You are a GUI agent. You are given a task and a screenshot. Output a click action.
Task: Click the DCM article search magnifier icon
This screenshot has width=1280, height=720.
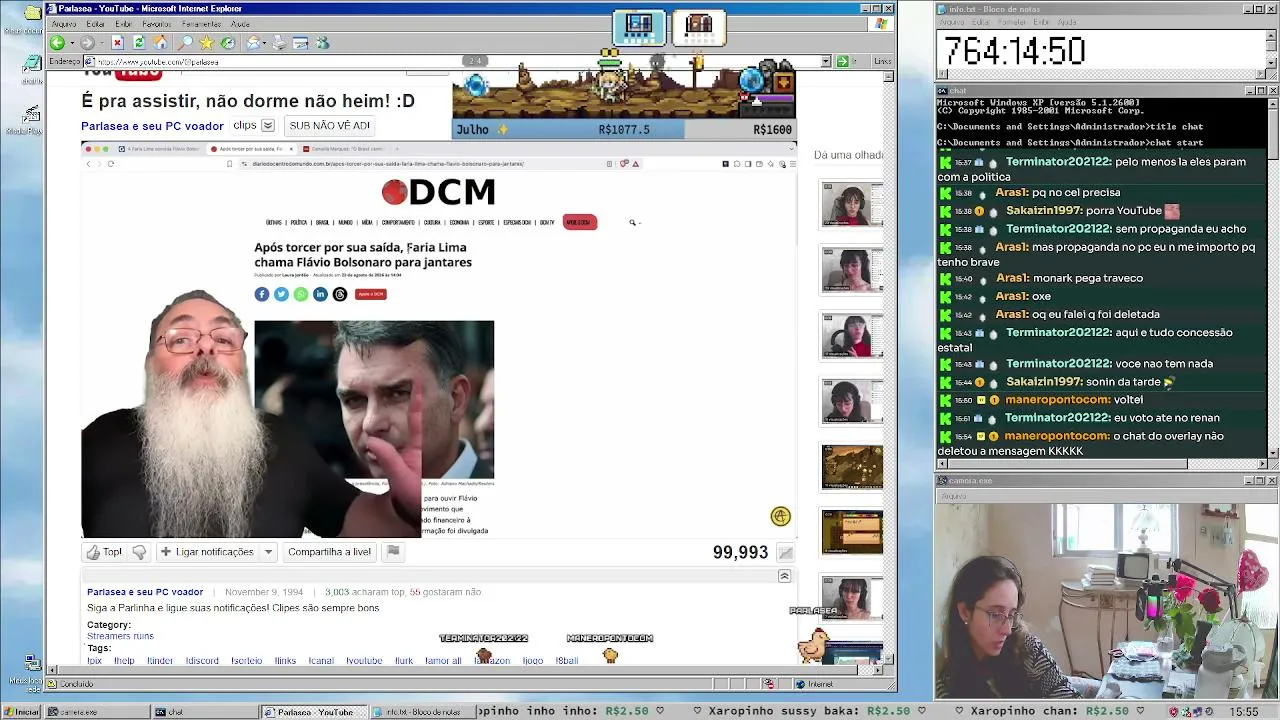coord(632,222)
